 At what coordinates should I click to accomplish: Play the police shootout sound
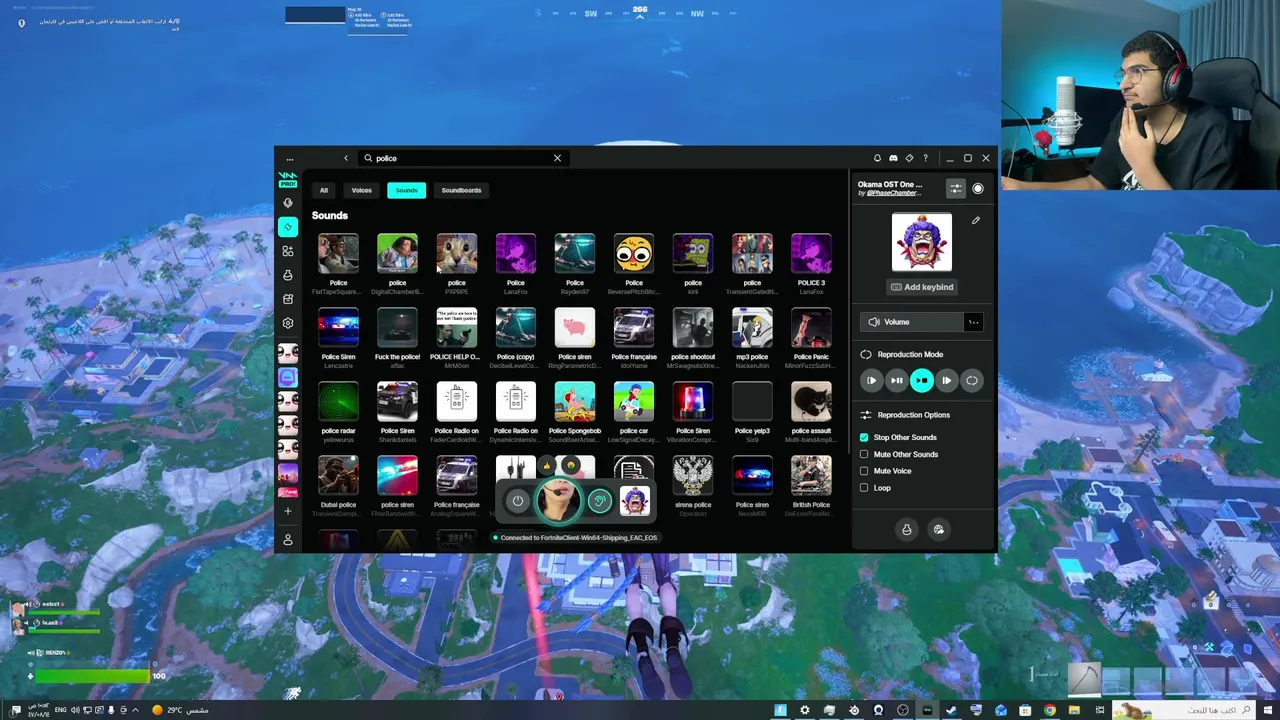pyautogui.click(x=693, y=328)
